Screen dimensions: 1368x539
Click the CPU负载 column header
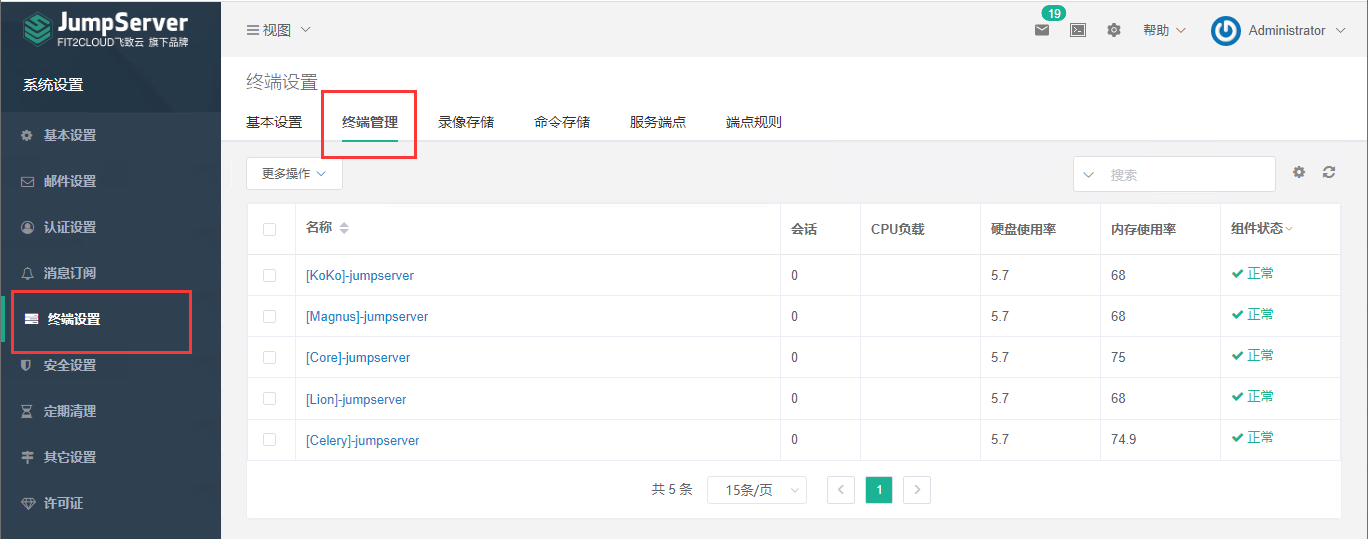(898, 229)
